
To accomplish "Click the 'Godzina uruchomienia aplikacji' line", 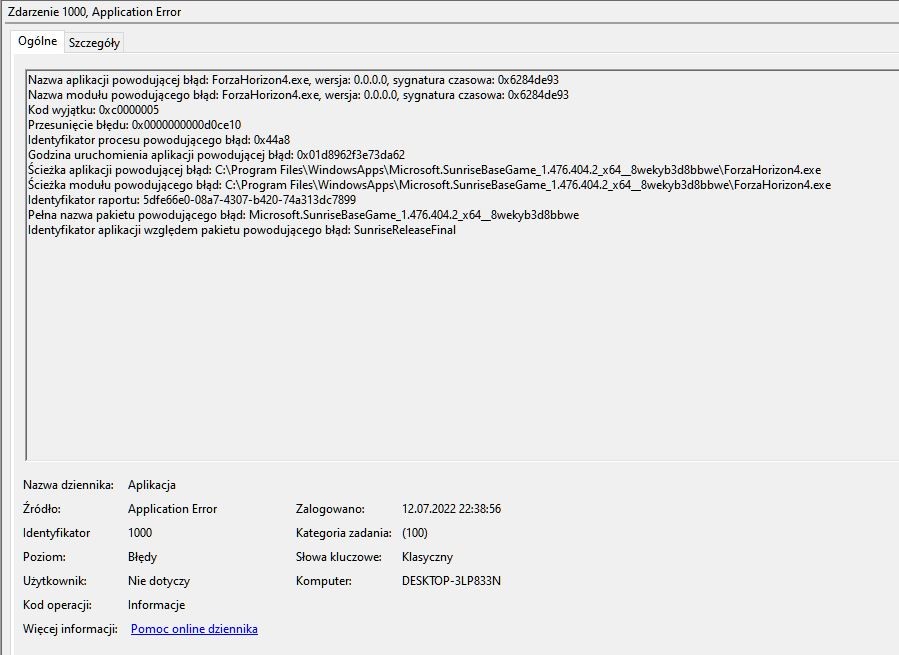I will (216, 155).
